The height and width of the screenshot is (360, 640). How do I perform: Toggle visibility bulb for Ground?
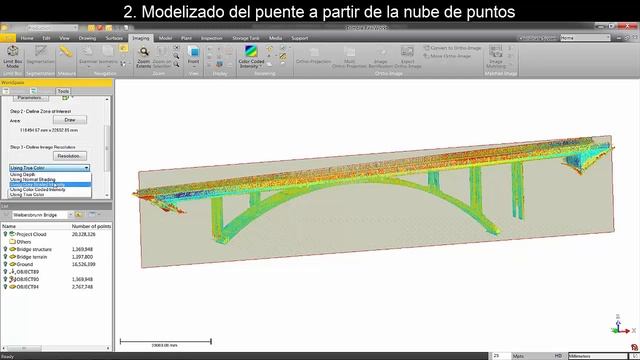tap(5, 264)
